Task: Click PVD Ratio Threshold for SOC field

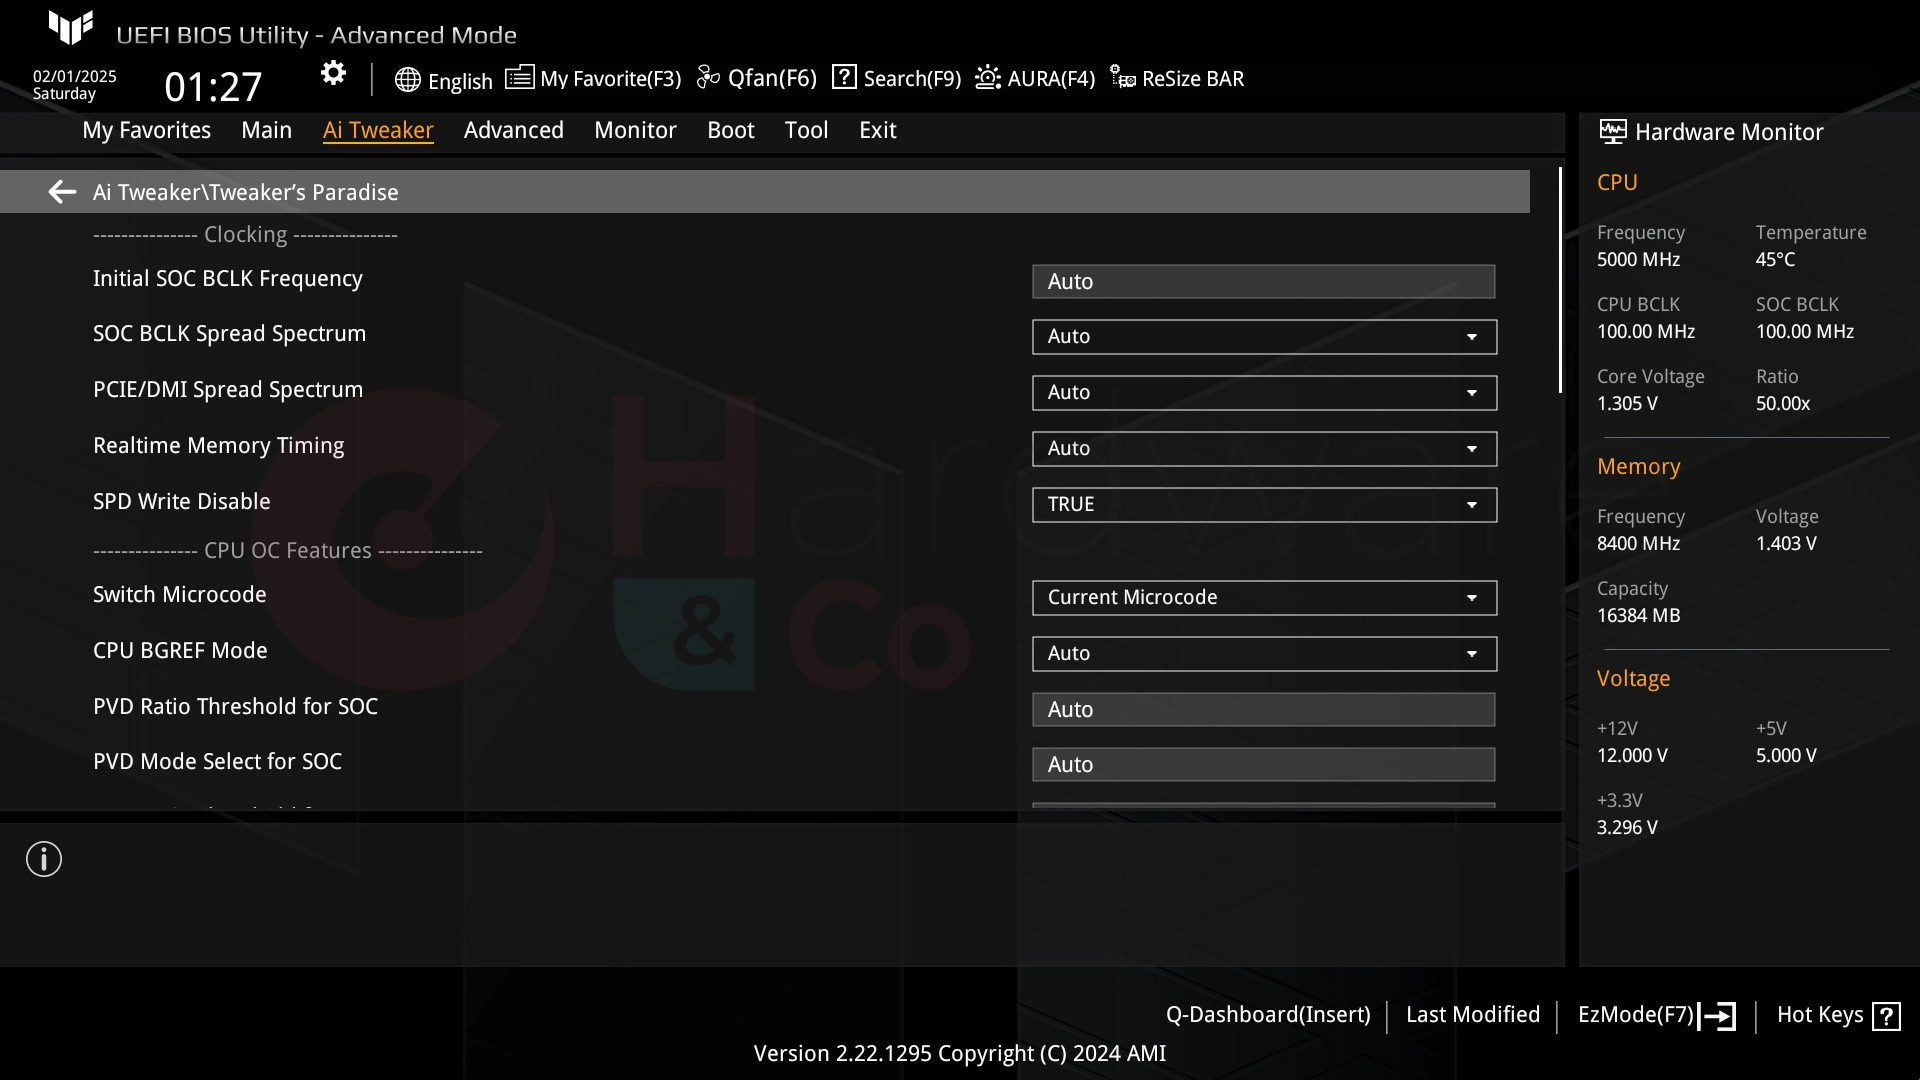Action: click(1264, 710)
